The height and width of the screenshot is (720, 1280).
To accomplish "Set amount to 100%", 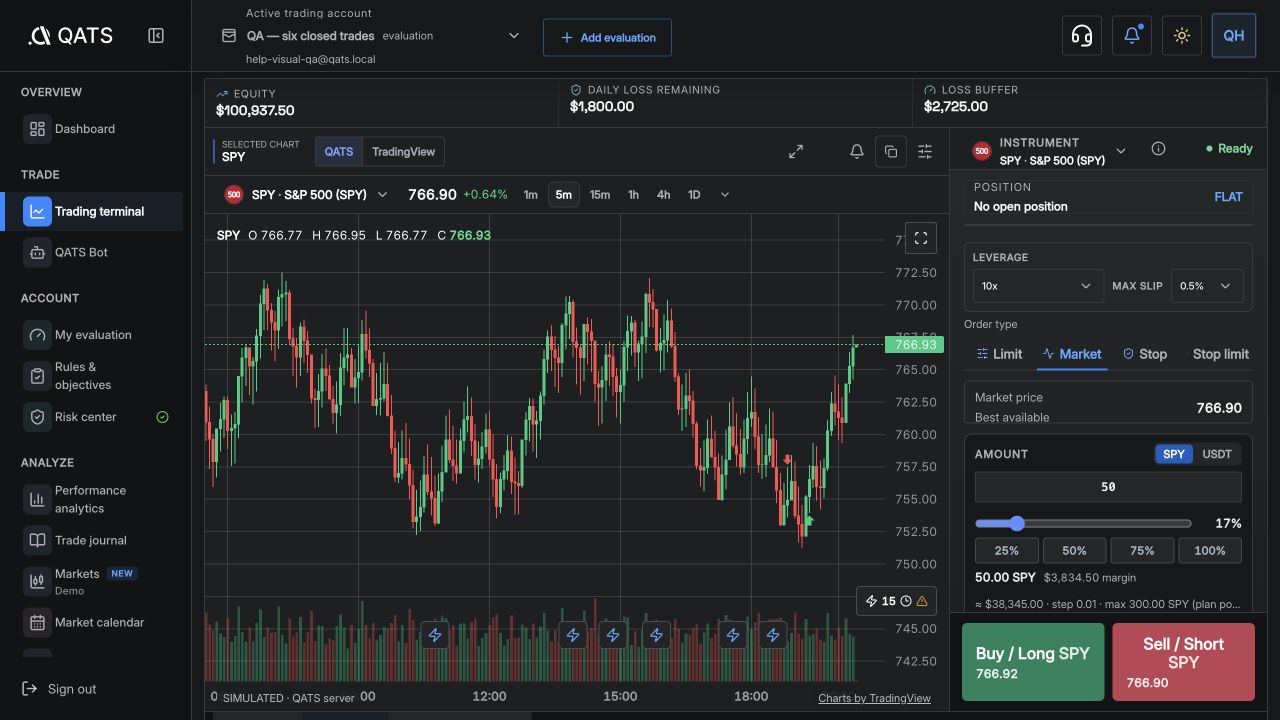I will click(1210, 551).
